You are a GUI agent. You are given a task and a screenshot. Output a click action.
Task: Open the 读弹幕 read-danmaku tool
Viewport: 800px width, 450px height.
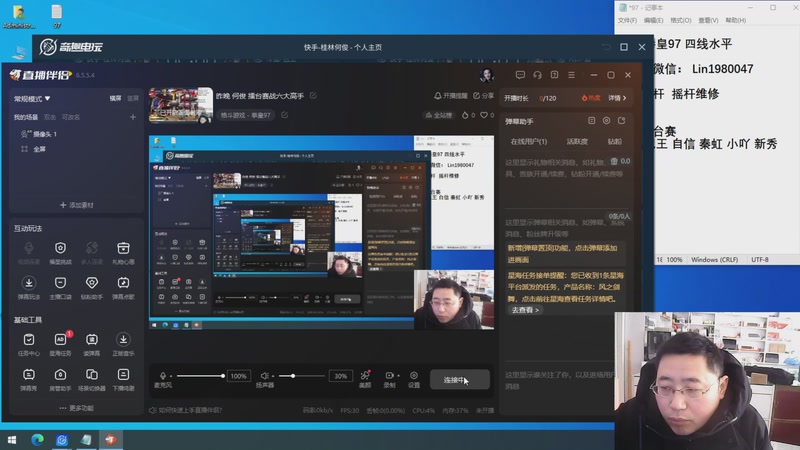pos(92,344)
